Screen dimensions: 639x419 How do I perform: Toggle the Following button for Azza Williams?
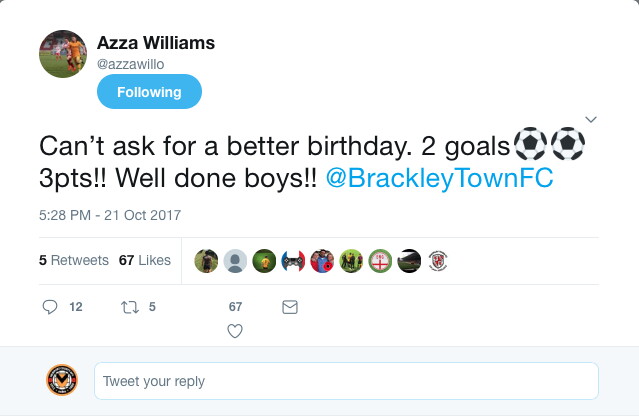(x=149, y=92)
